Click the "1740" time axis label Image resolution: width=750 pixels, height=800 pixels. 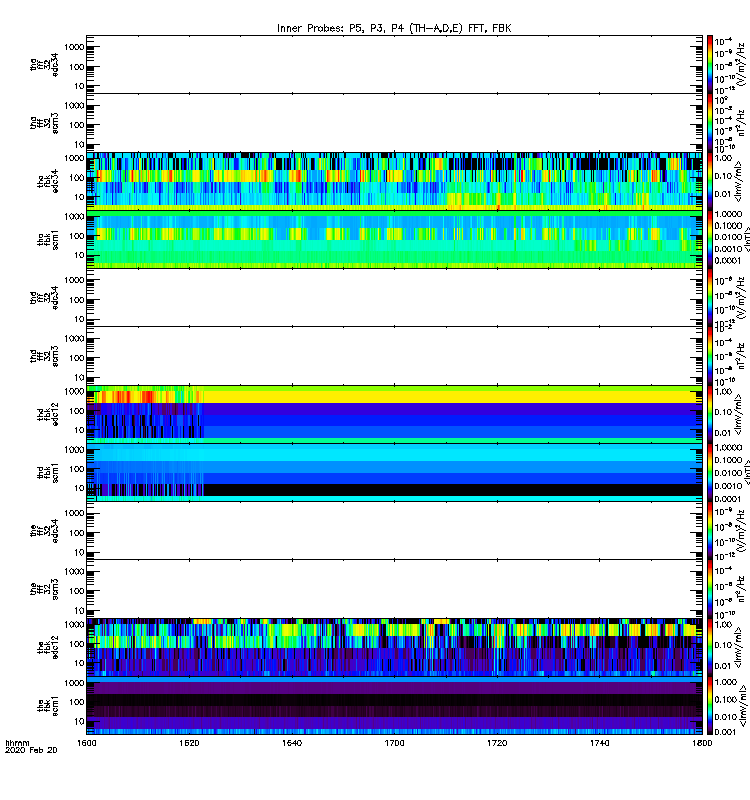pyautogui.click(x=599, y=743)
